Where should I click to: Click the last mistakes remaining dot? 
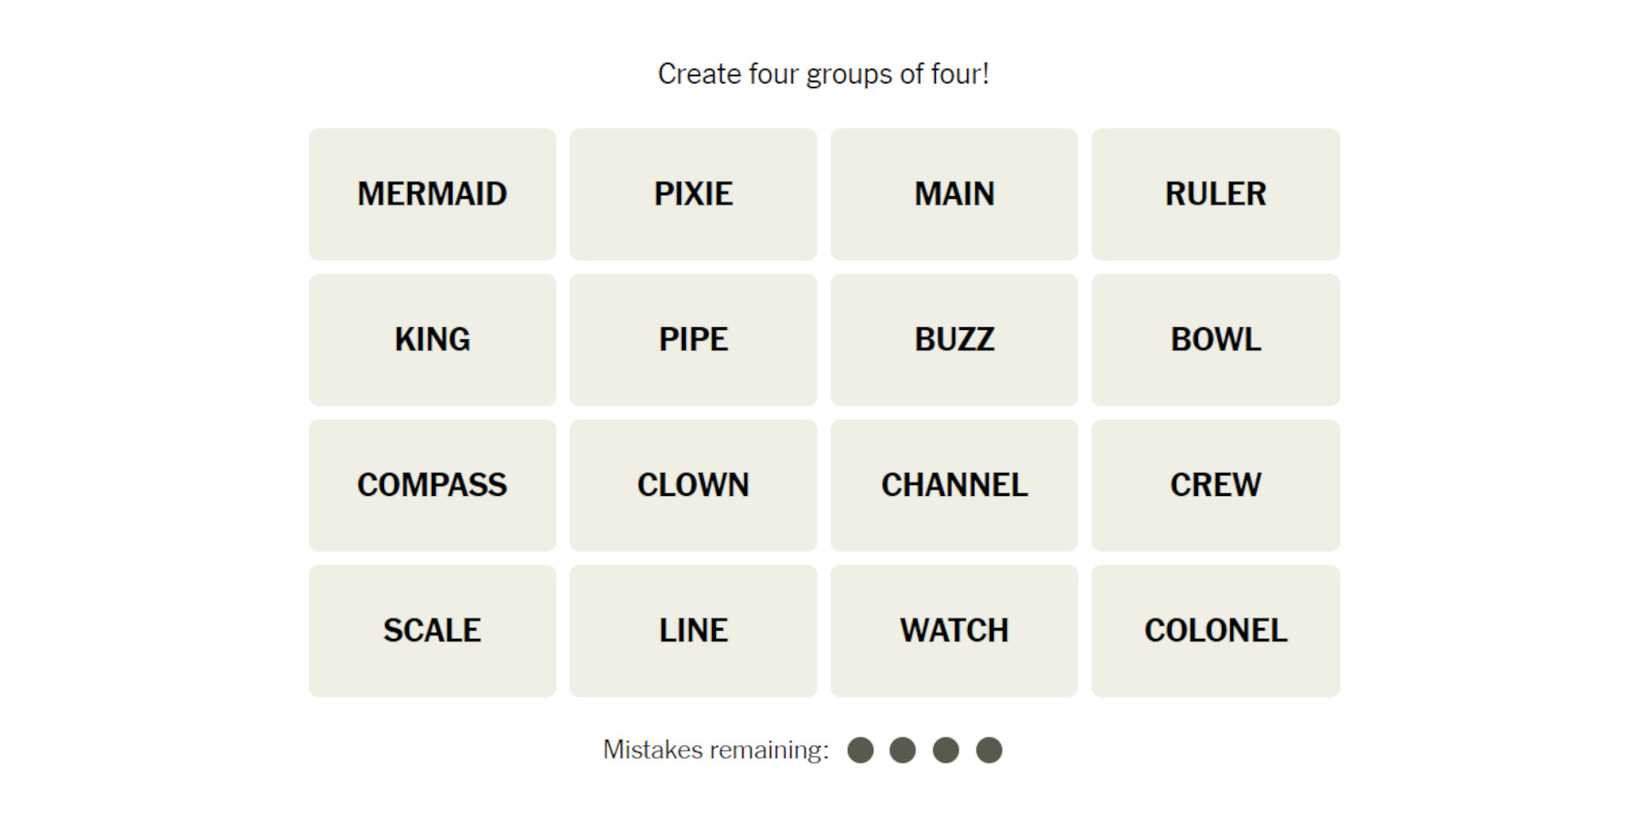[x=989, y=750]
